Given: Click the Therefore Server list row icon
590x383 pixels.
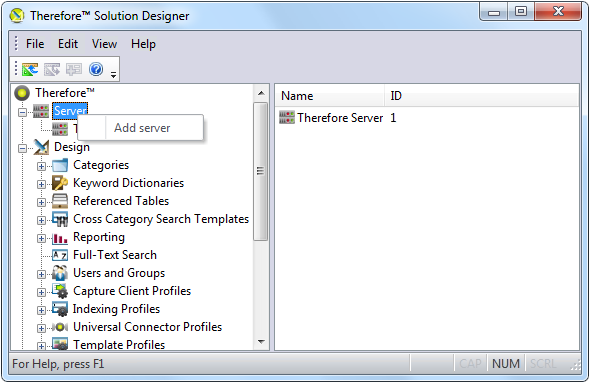Looking at the screenshot, I should click(287, 118).
